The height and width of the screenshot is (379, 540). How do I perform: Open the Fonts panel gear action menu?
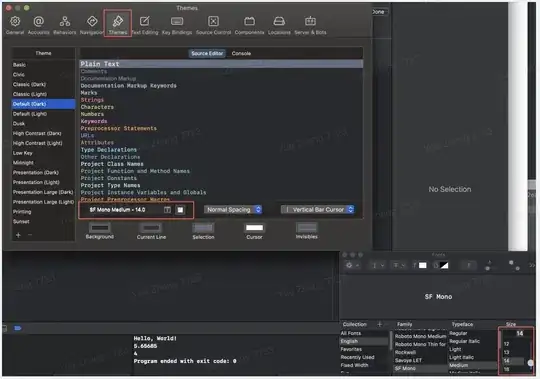point(352,265)
